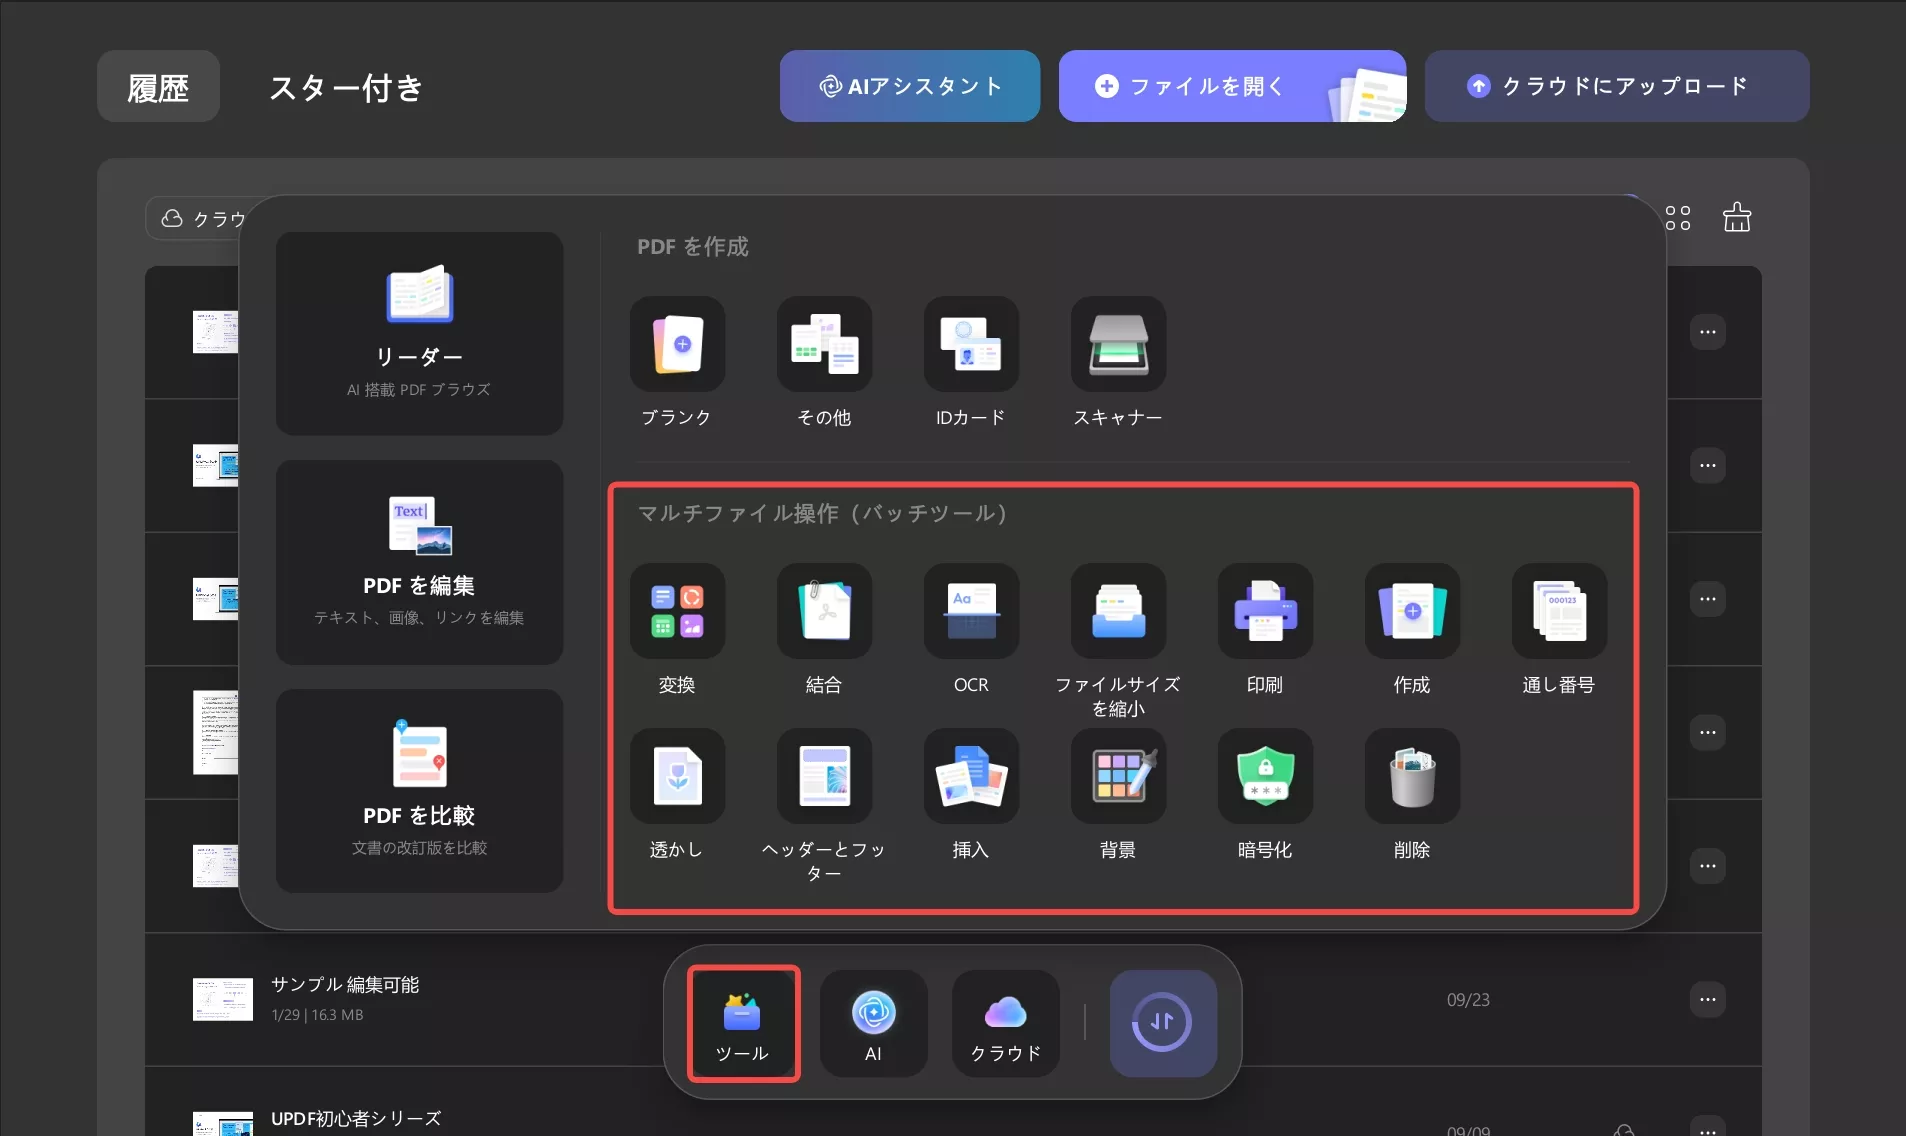Open more options for fourth file row
The height and width of the screenshot is (1136, 1906).
(x=1707, y=732)
